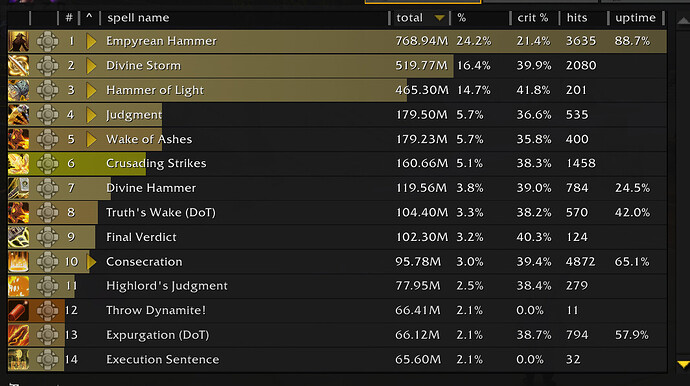This screenshot has width=690, height=386.
Task: Click the Wake of Ashes spell icon
Action: [x=18, y=140]
